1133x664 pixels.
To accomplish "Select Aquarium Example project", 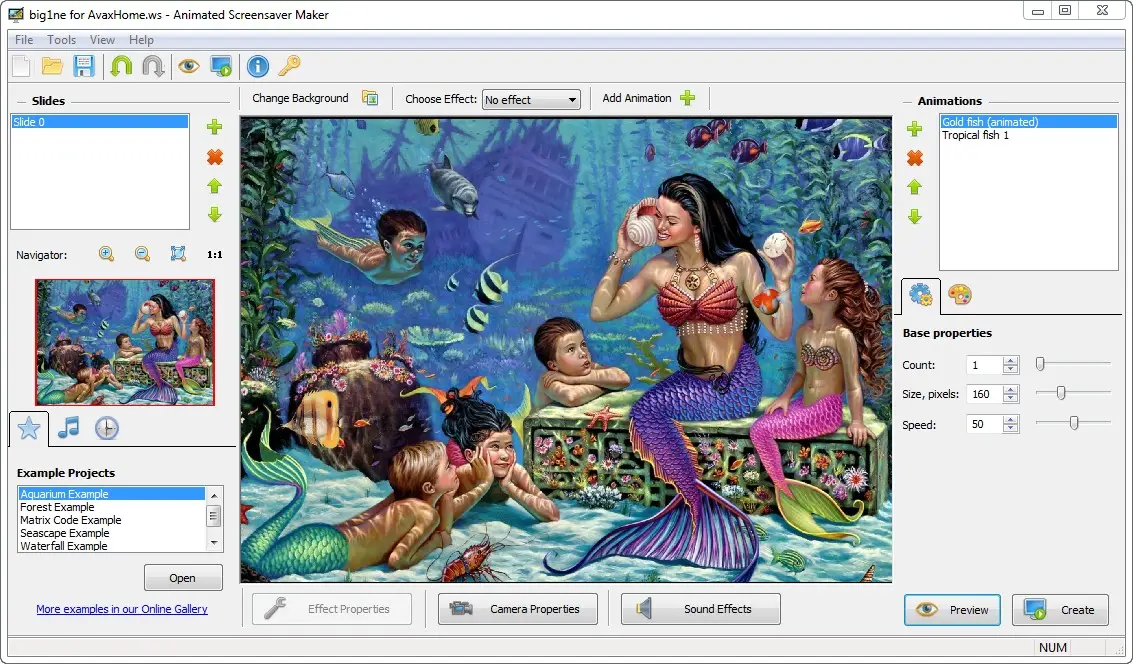I will [112, 493].
